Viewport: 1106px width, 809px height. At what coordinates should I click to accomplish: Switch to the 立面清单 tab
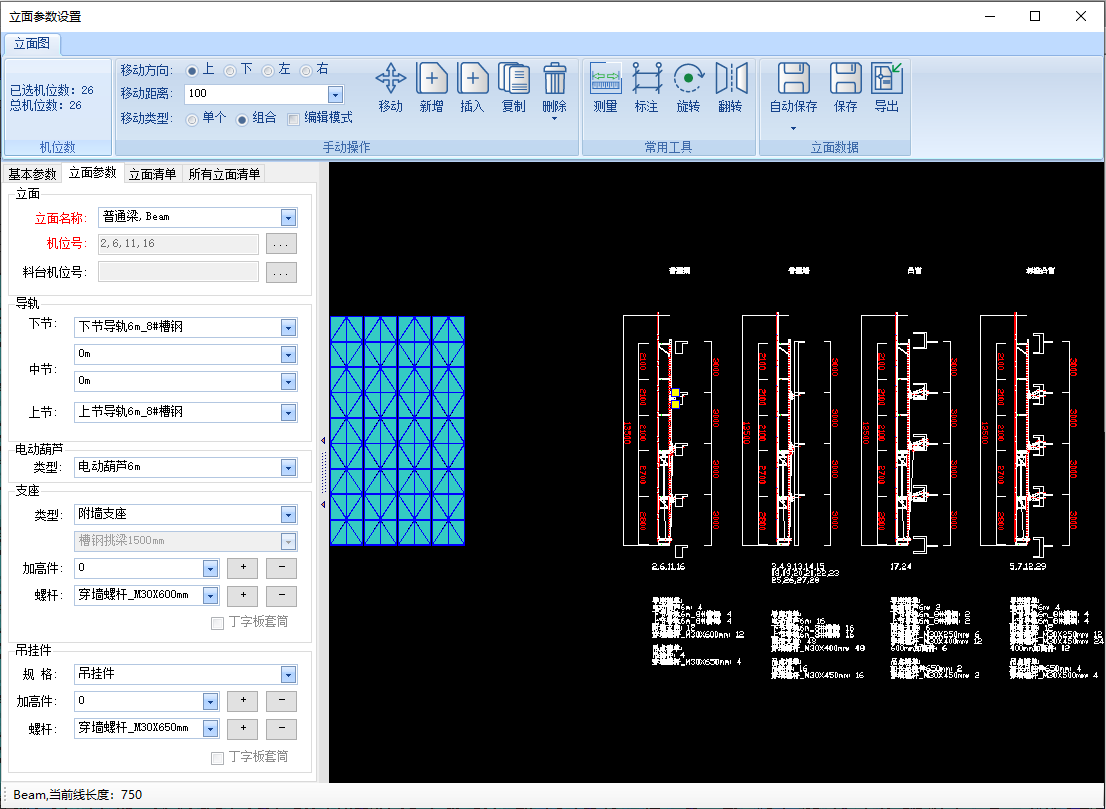coord(152,174)
